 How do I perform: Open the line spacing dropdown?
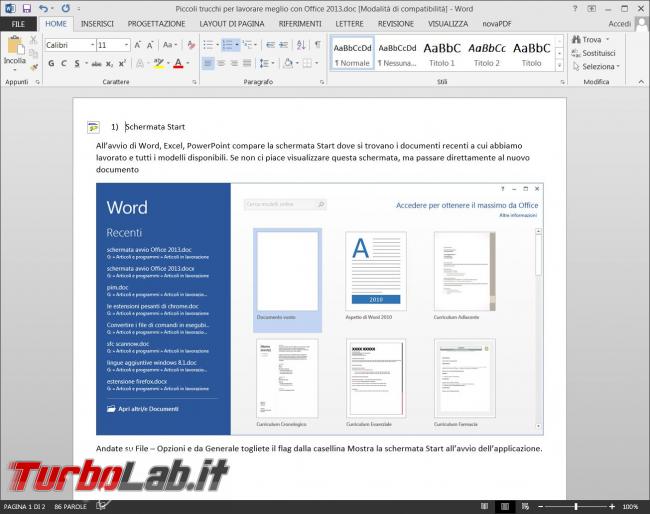coord(267,63)
